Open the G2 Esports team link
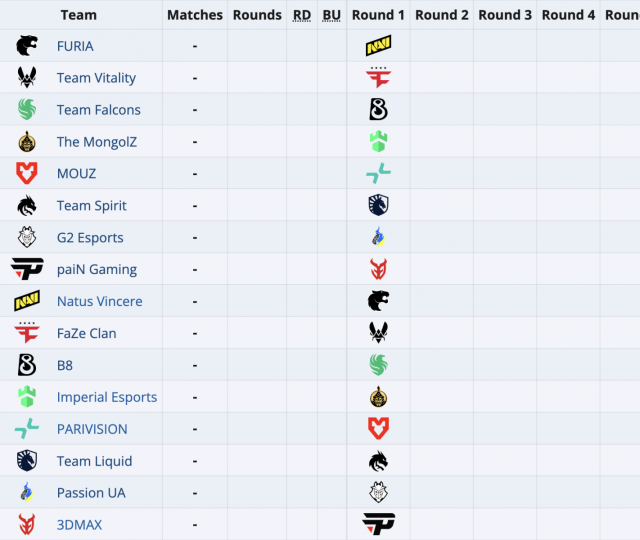This screenshot has width=640, height=540. coord(90,238)
